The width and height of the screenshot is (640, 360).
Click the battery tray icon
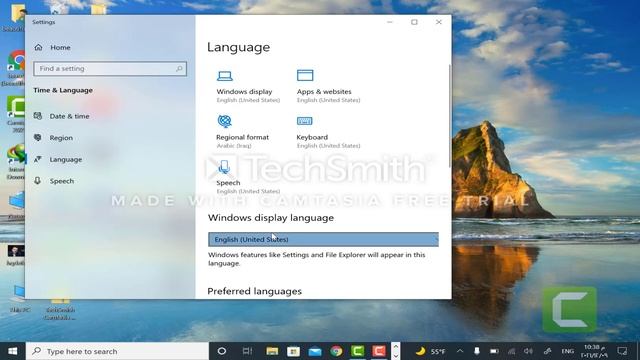coord(494,351)
